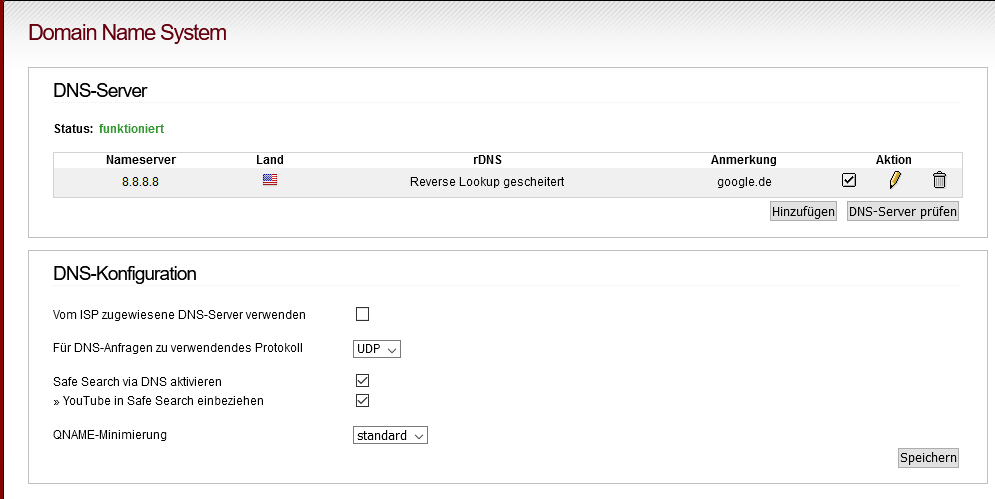Expand the QNAME-Minimierung standard dropdown
The width and height of the screenshot is (995, 499).
(390, 436)
